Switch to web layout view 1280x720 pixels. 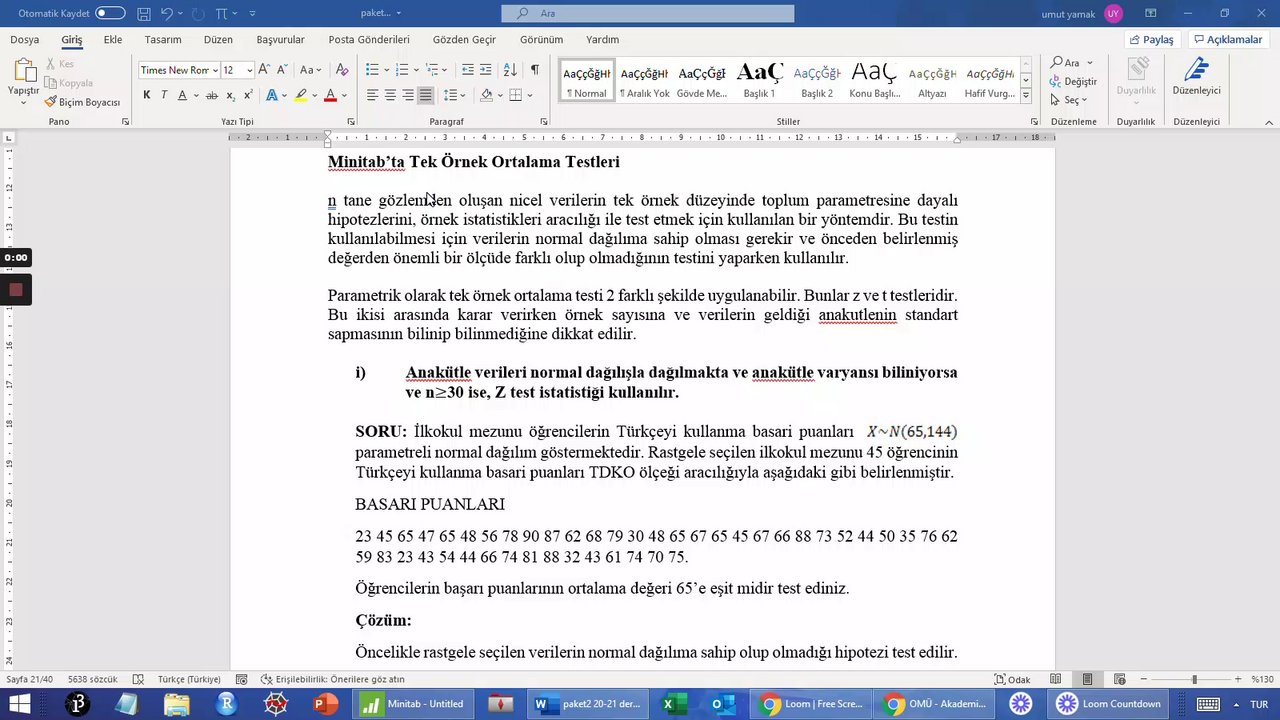[1118, 679]
